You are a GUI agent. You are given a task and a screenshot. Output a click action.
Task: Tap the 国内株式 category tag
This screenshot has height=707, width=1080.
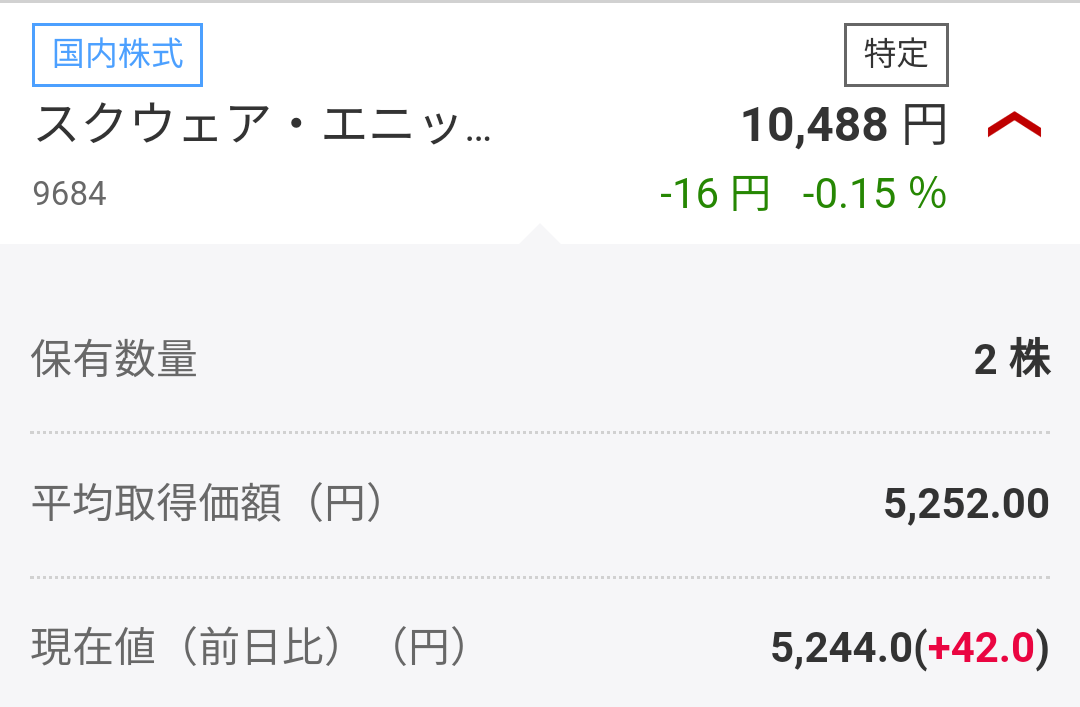click(x=118, y=54)
